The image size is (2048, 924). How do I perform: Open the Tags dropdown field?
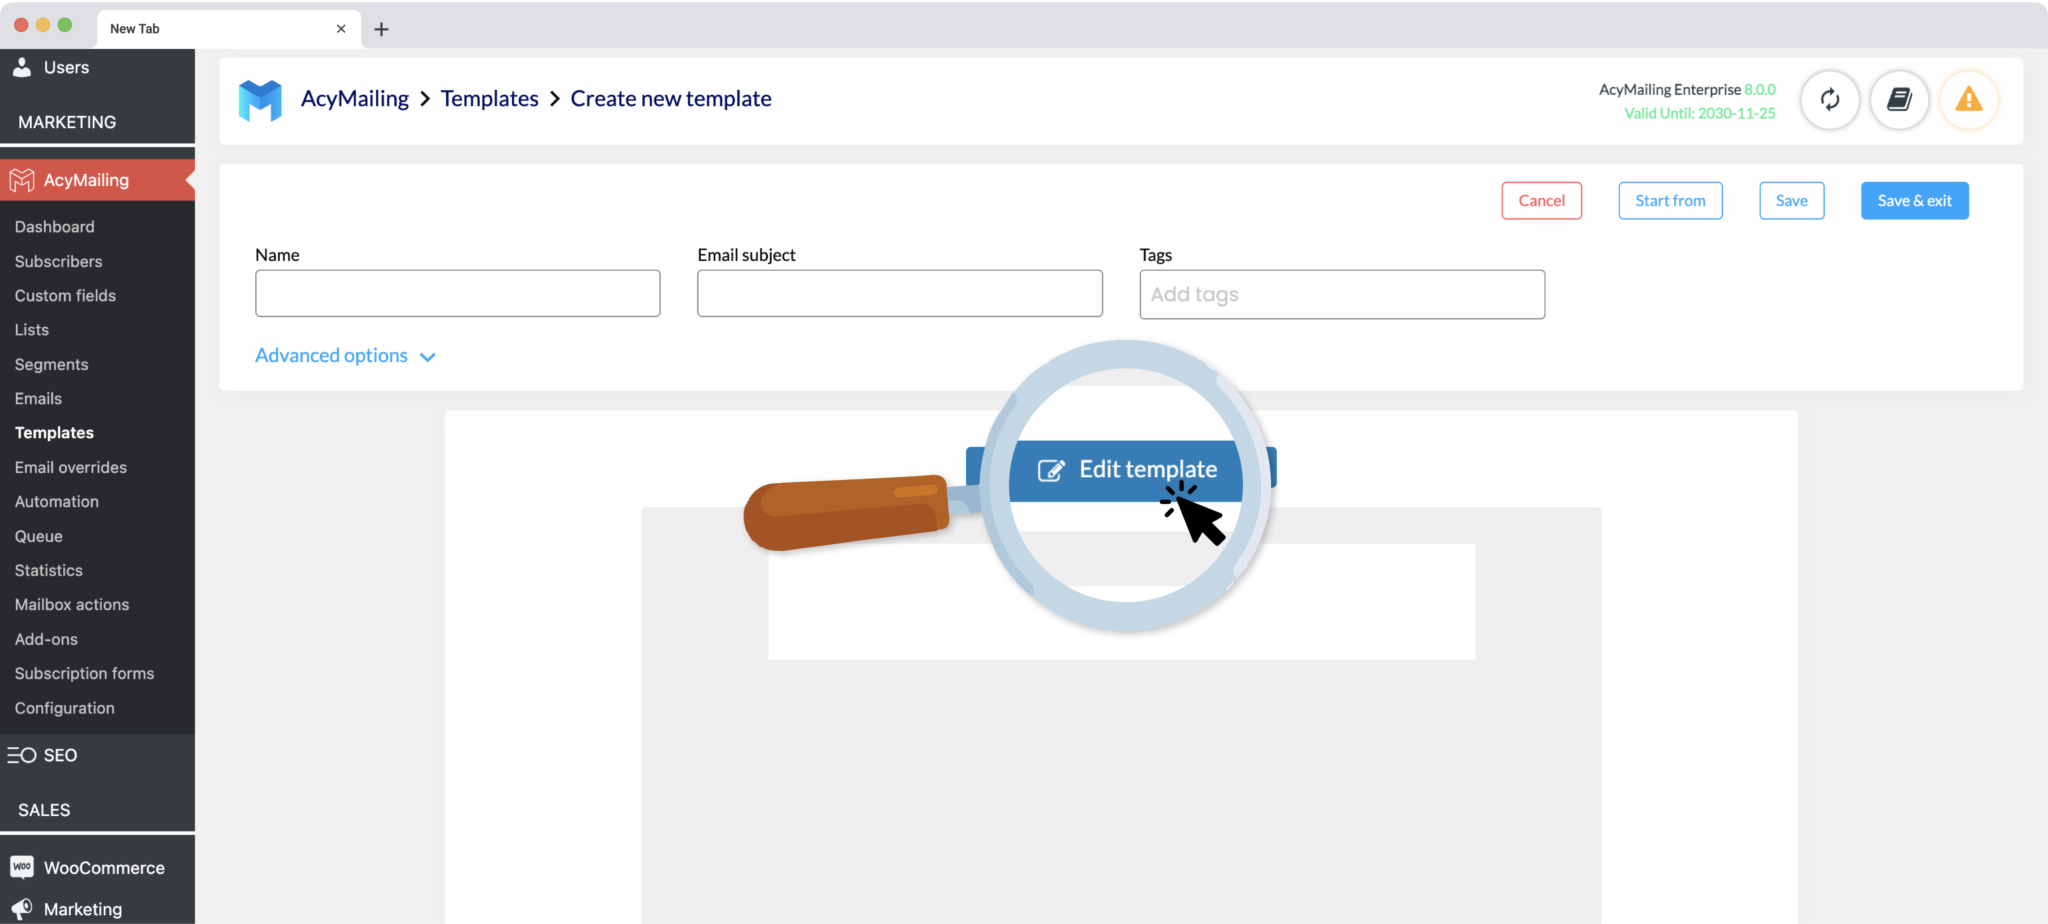[1341, 295]
